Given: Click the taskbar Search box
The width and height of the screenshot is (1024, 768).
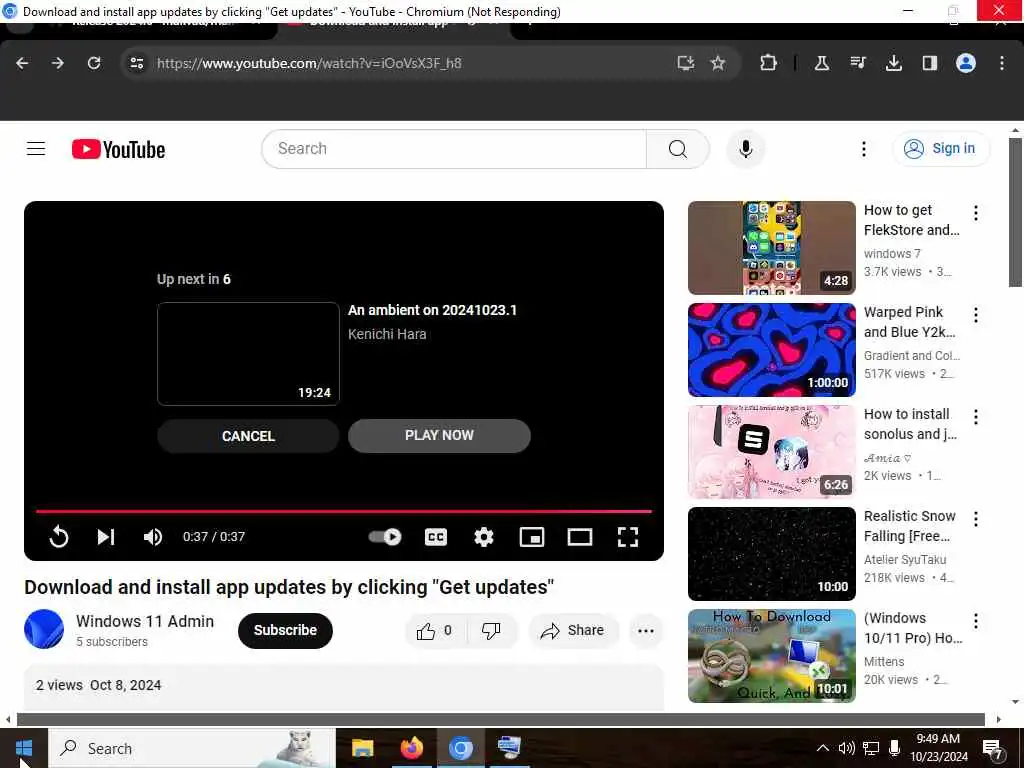Looking at the screenshot, I should [x=191, y=748].
